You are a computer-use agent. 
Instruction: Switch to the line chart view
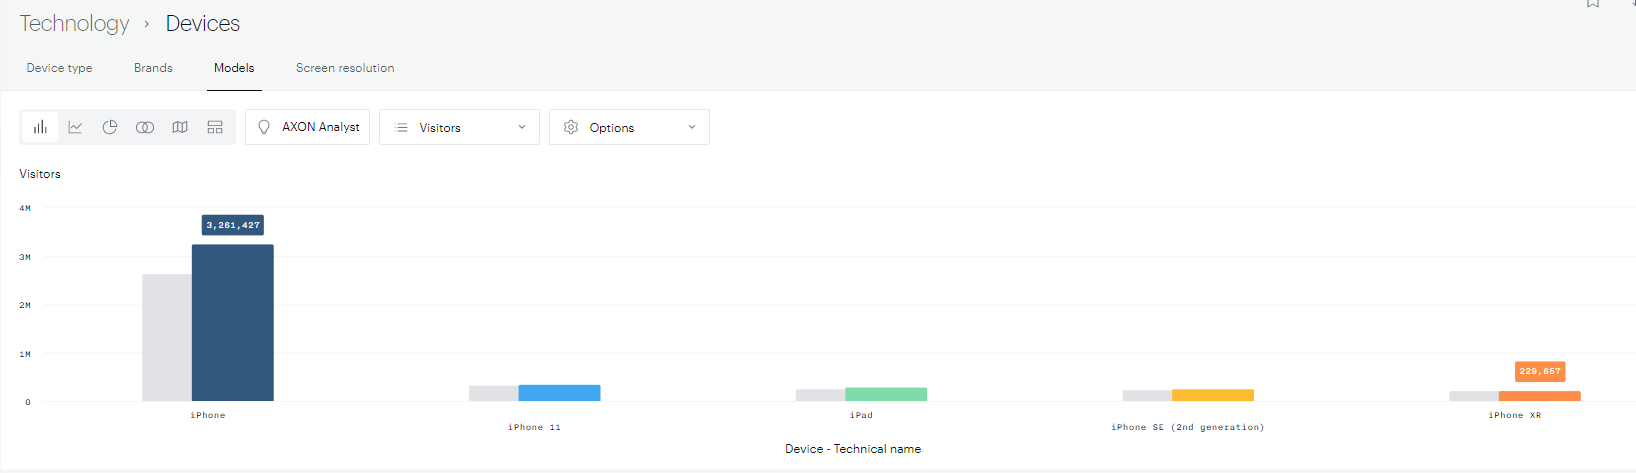[x=75, y=127]
